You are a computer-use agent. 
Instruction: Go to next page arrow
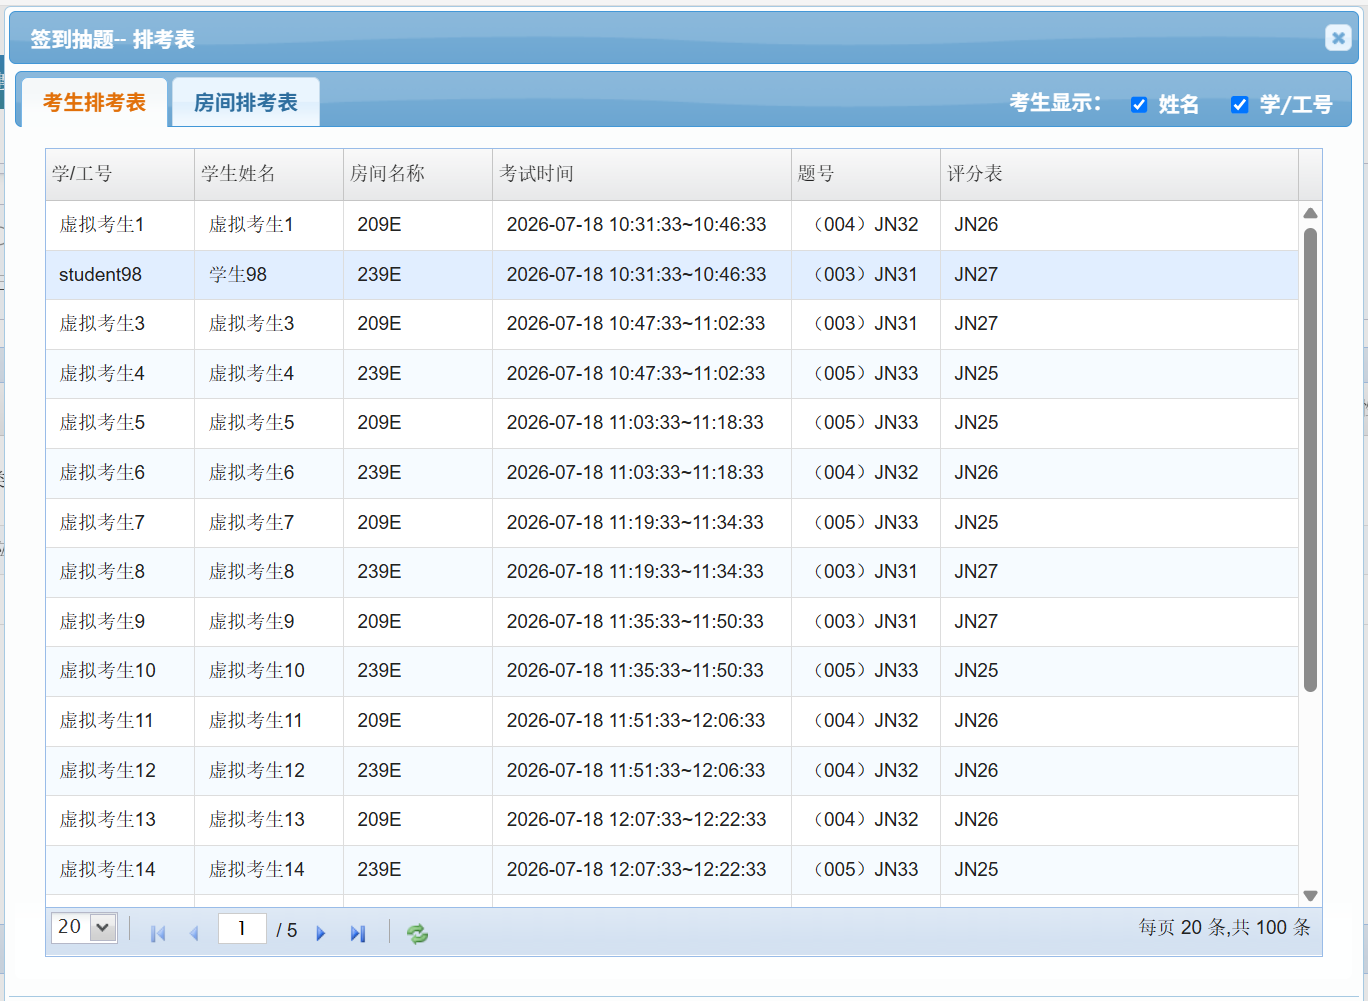tap(321, 933)
